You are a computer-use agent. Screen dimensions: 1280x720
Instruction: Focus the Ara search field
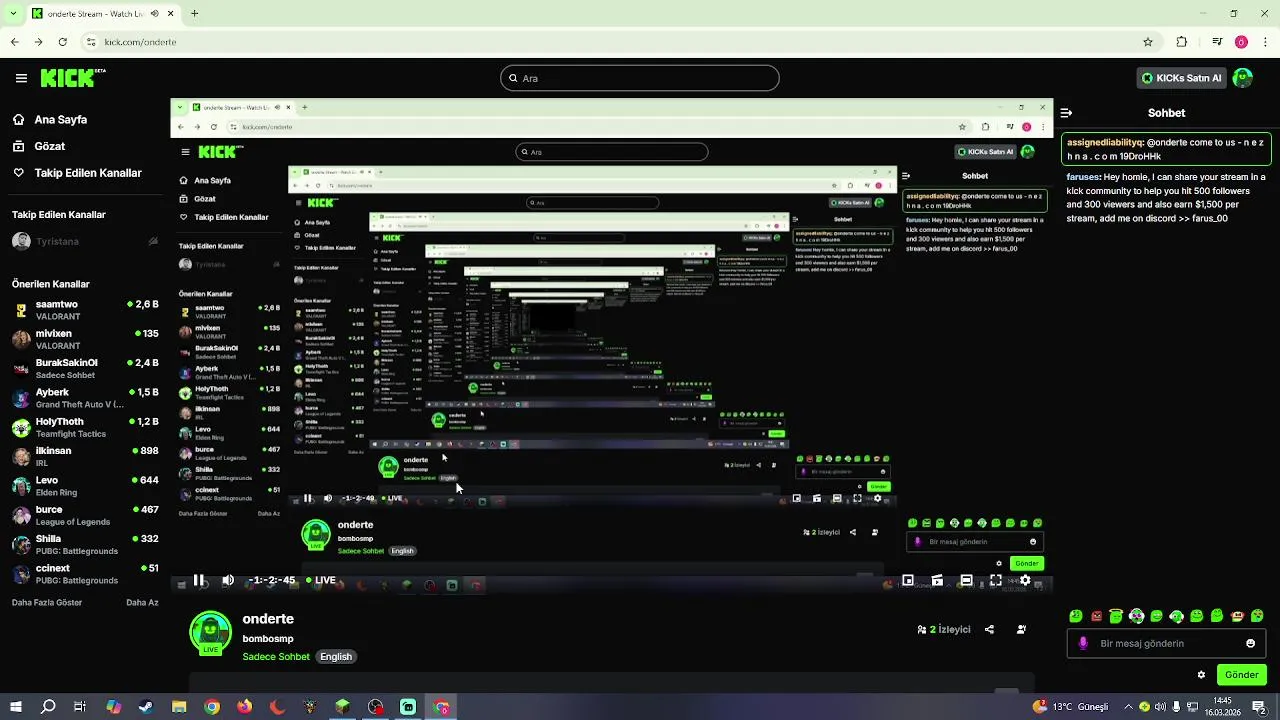tap(640, 78)
